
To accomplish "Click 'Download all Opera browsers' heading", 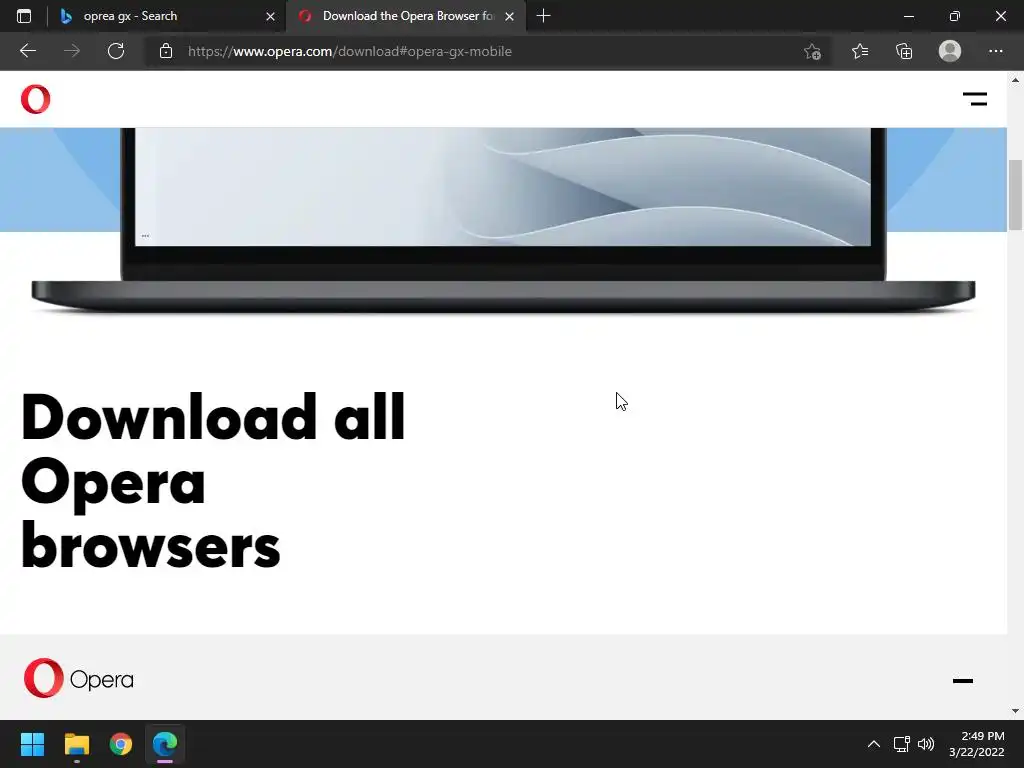I will pyautogui.click(x=214, y=481).
